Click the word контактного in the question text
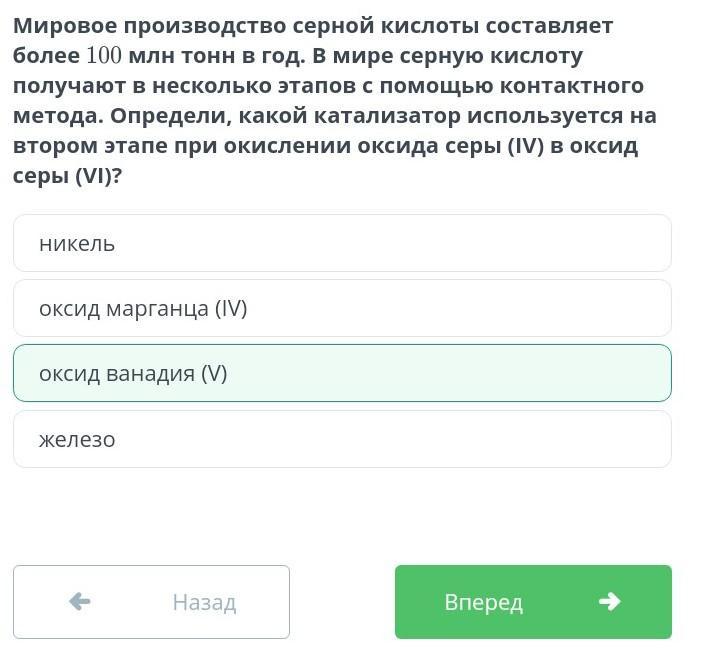This screenshot has width=702, height=670. coord(572,85)
